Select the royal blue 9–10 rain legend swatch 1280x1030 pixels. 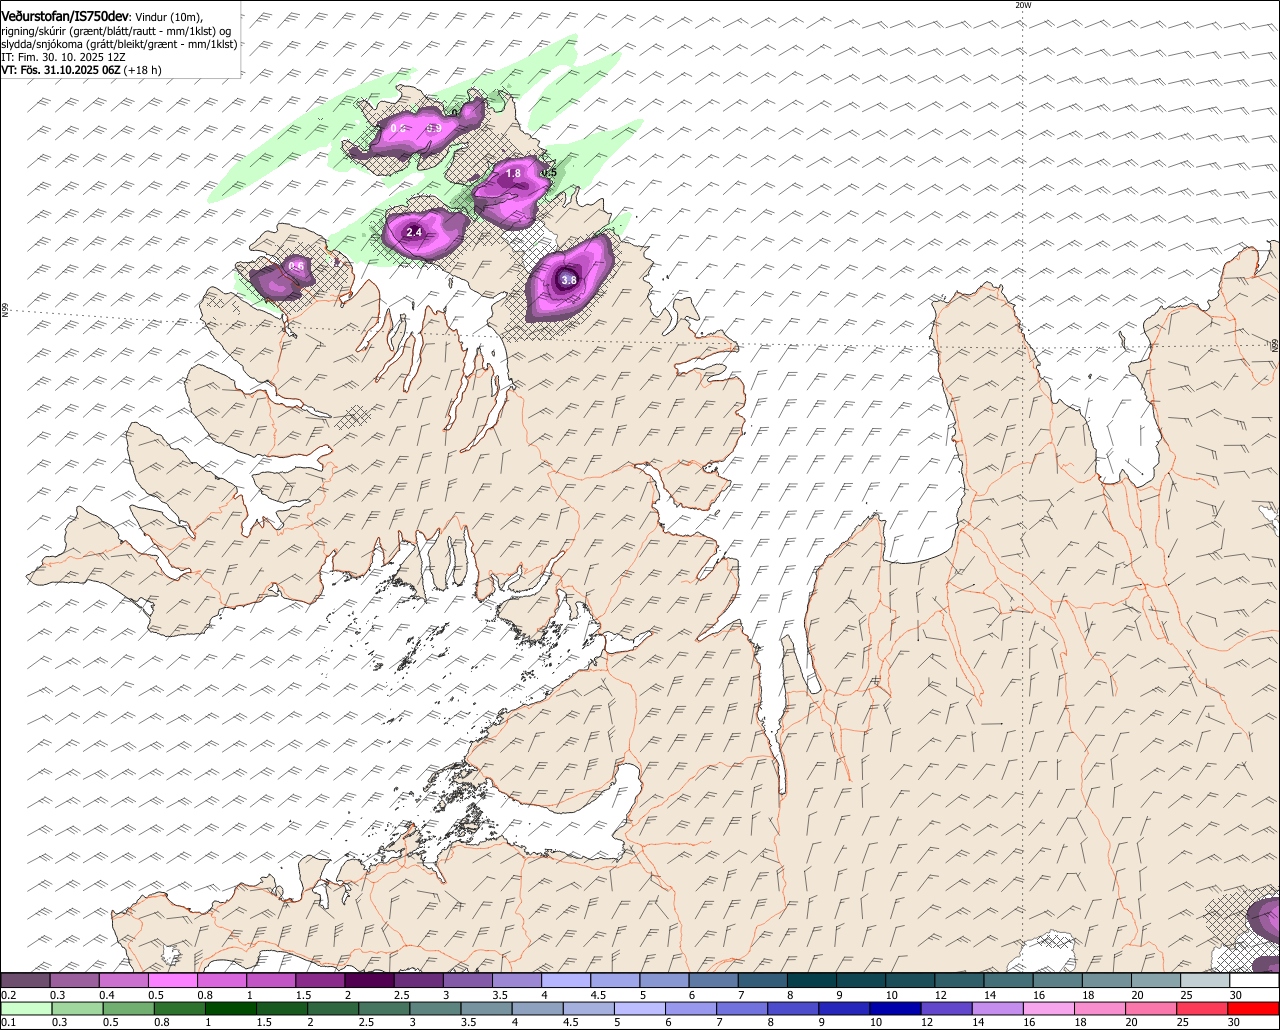click(x=845, y=1008)
